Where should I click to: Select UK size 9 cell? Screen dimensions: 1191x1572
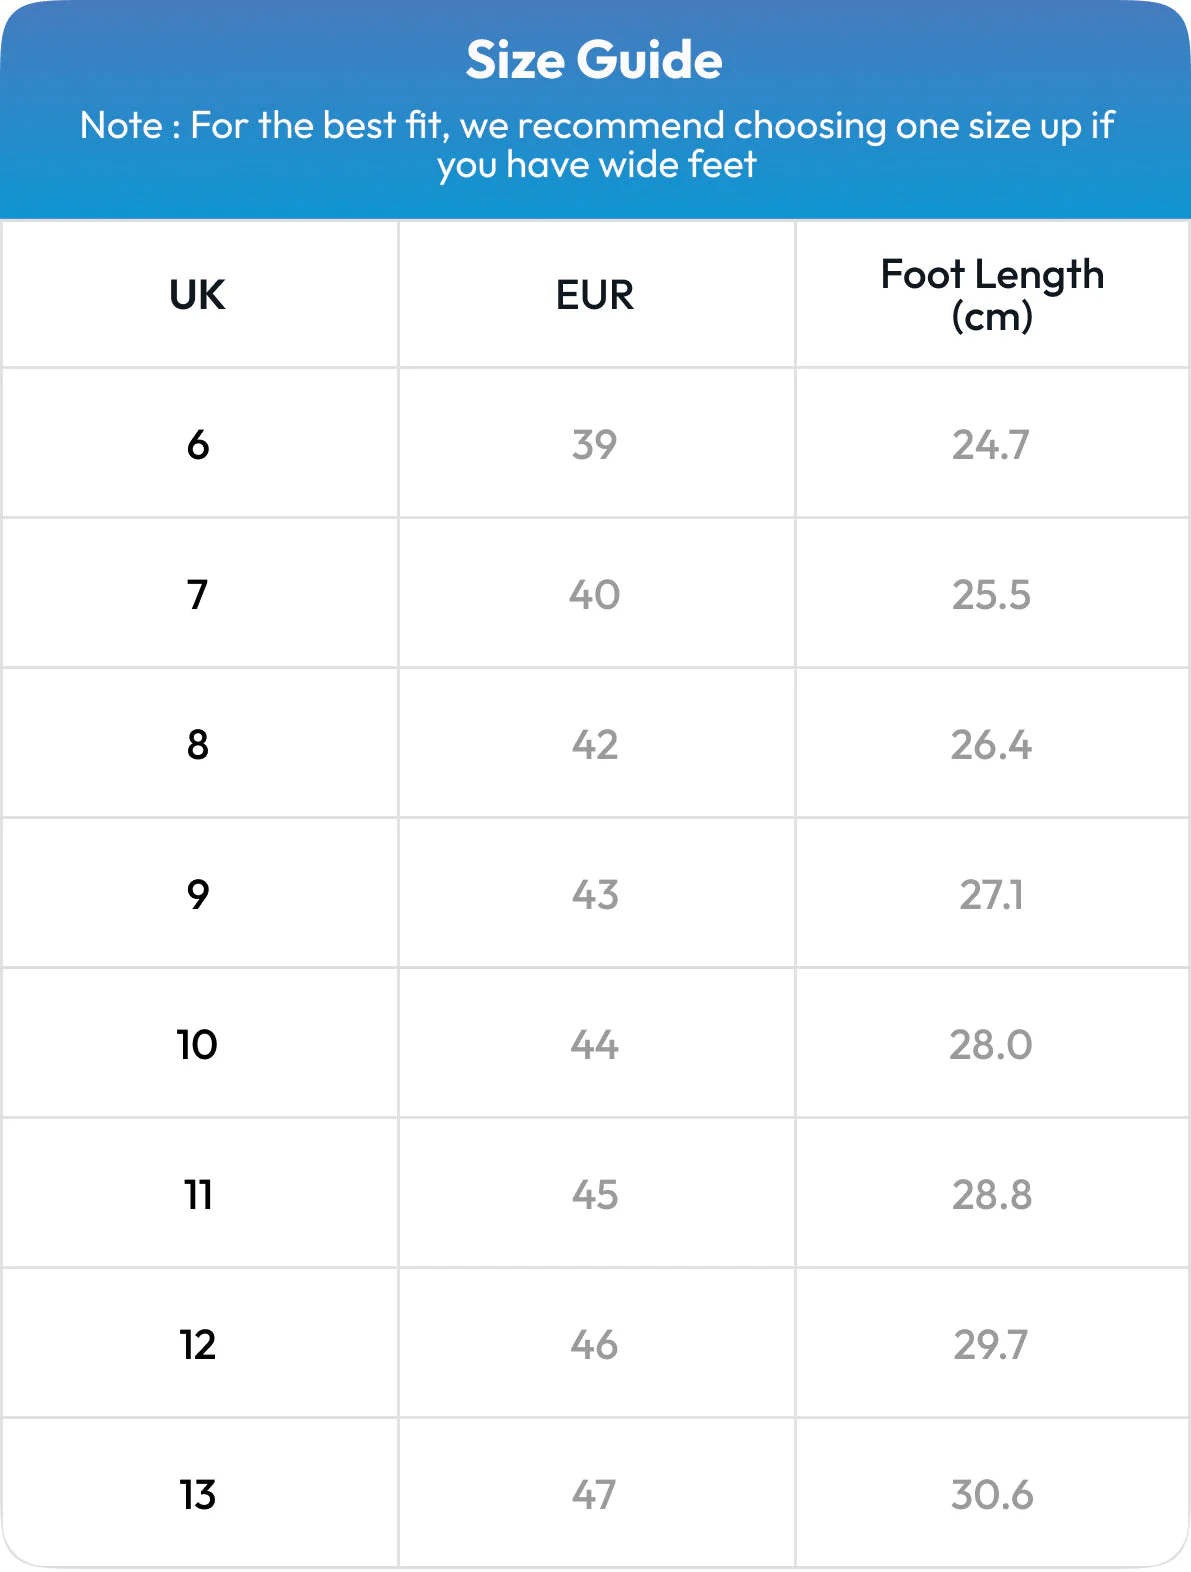tap(198, 894)
